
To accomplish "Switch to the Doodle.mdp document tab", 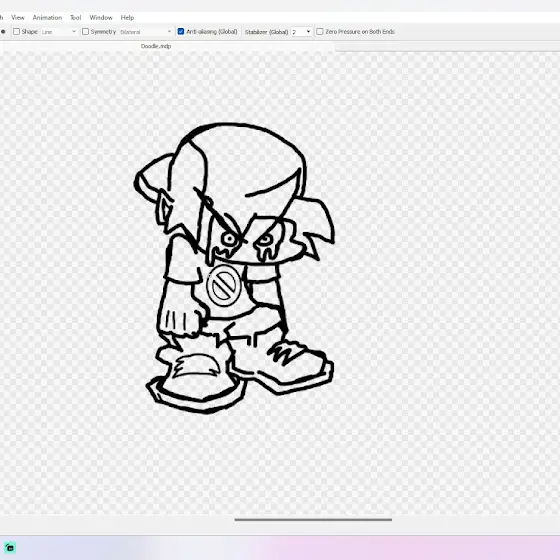I will coord(156,46).
